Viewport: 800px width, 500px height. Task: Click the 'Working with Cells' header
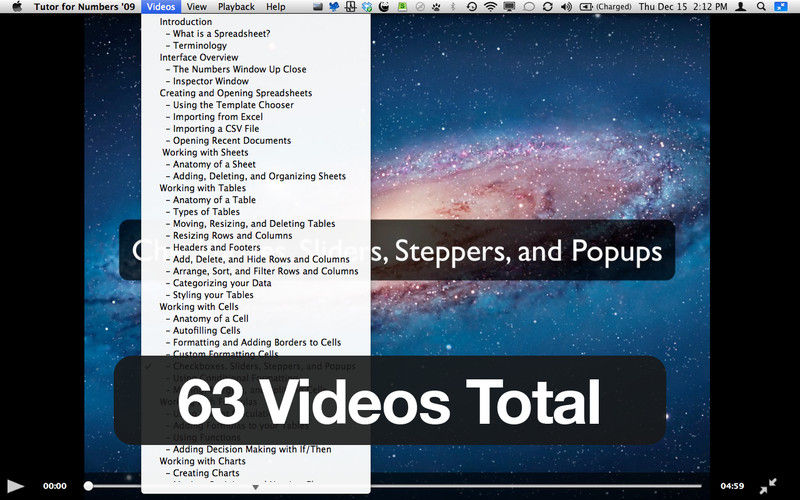pyautogui.click(x=198, y=307)
